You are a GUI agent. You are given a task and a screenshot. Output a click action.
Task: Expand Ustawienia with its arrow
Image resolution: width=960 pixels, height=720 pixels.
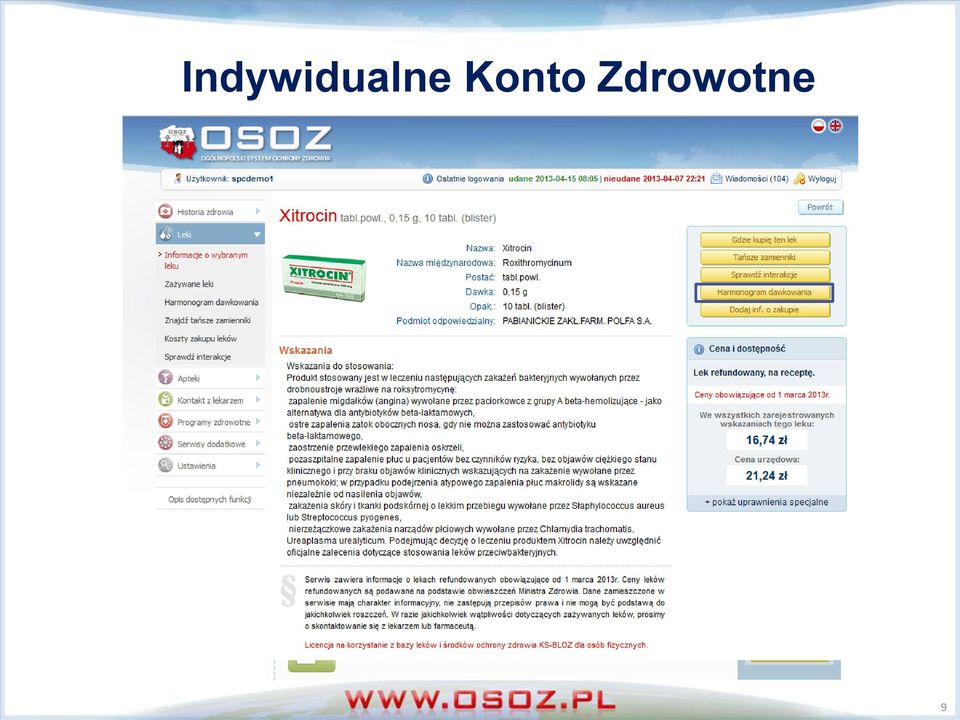coord(258,465)
